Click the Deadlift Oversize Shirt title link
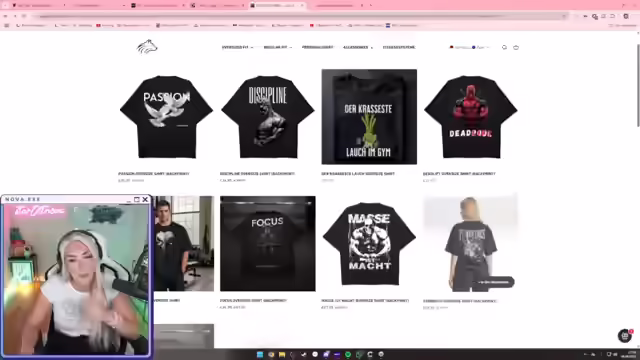Viewport: 640px width, 360px height. [459, 173]
